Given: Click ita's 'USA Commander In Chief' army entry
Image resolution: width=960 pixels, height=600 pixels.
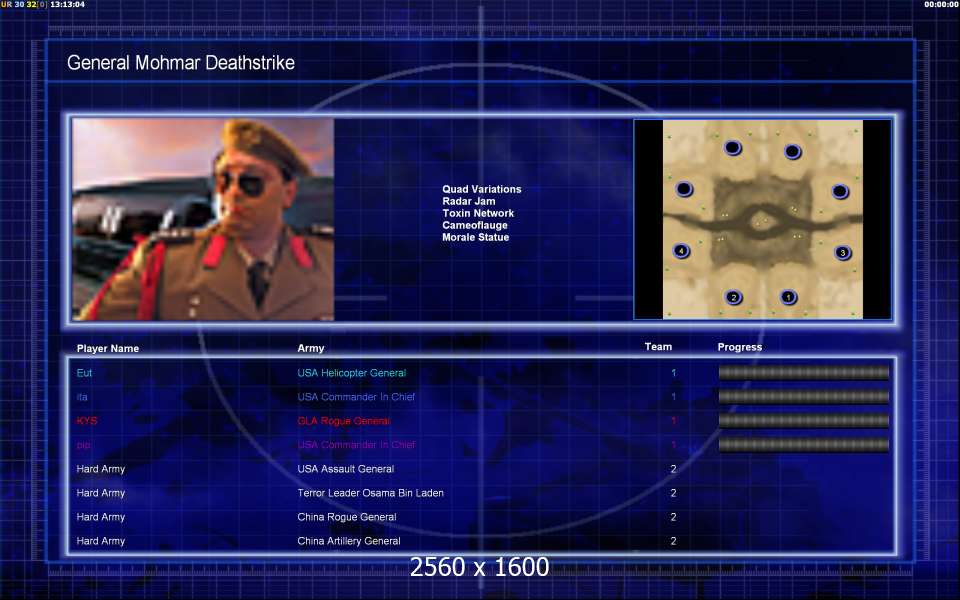Looking at the screenshot, I should [356, 397].
